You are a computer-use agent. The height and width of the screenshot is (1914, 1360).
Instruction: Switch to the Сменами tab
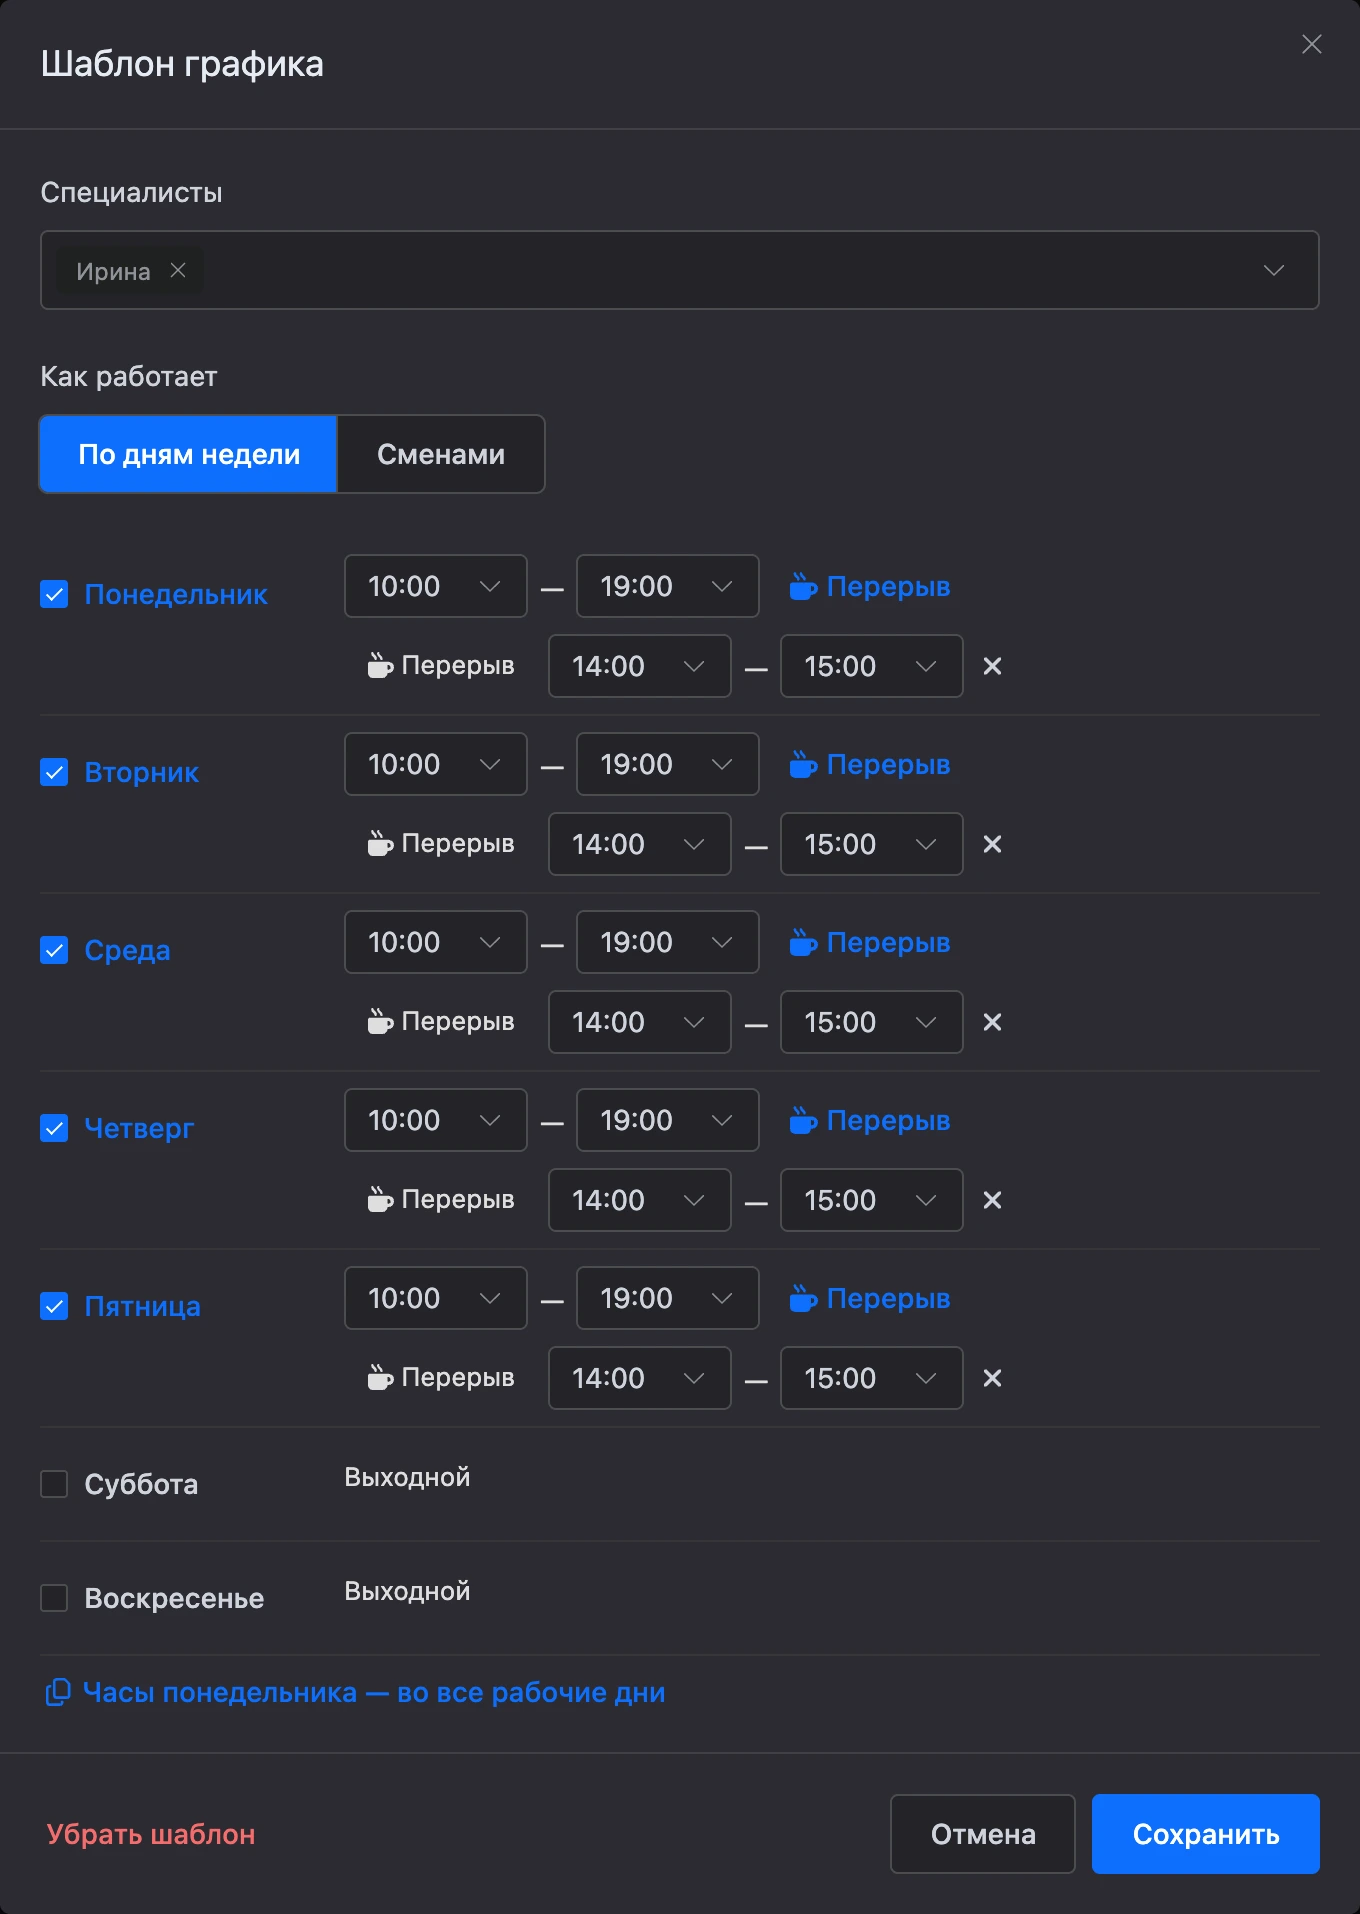[x=441, y=454]
